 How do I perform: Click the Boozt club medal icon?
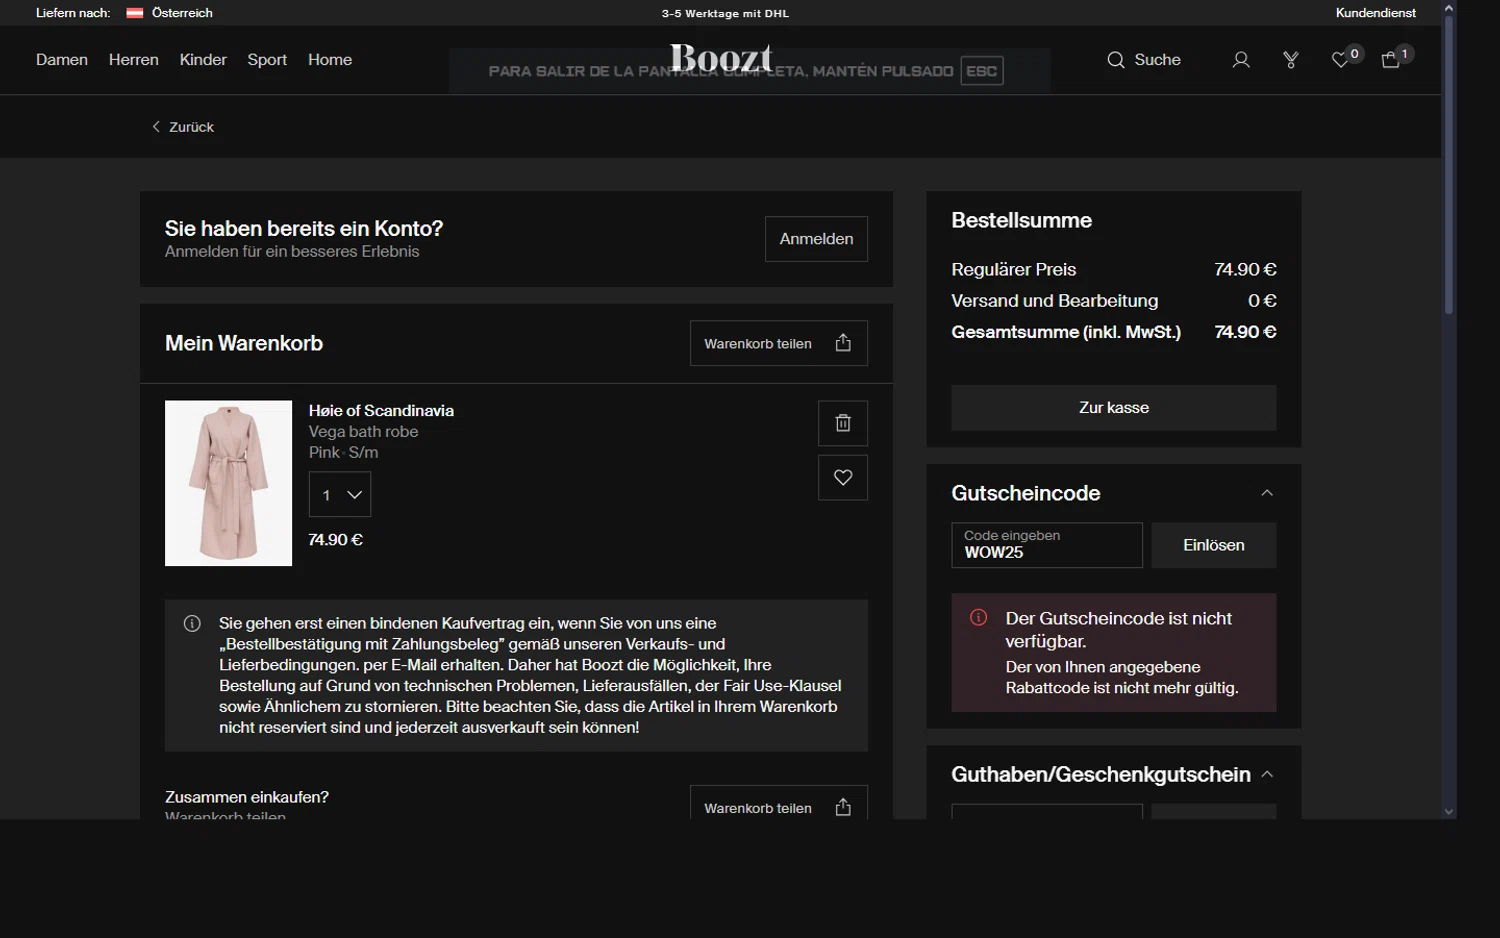point(1291,60)
